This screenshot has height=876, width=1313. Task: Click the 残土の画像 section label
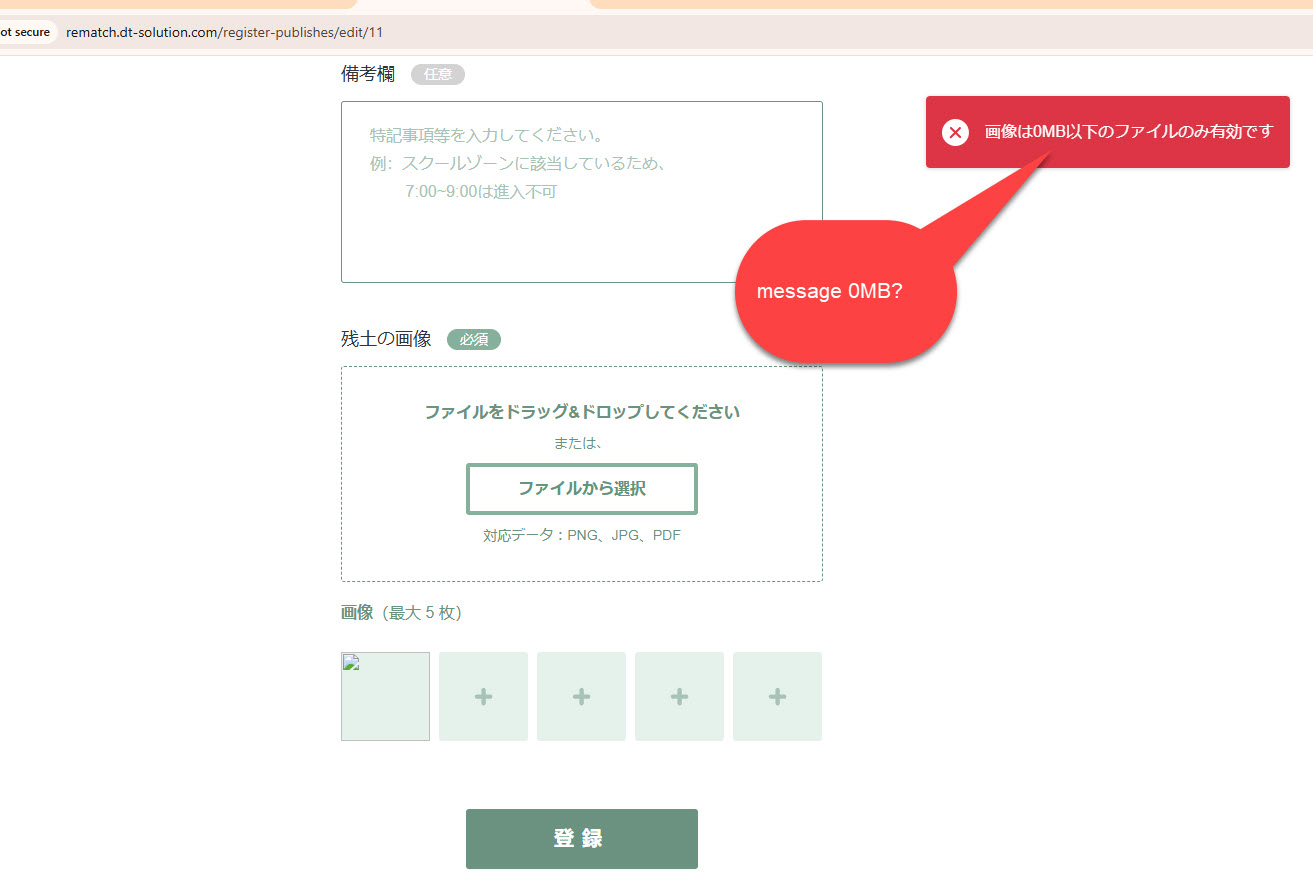click(386, 339)
